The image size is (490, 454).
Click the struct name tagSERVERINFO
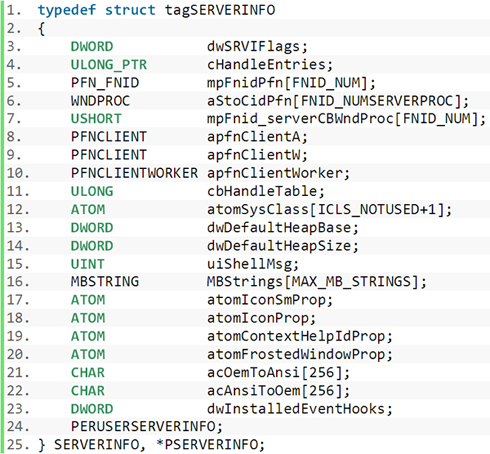(x=220, y=10)
